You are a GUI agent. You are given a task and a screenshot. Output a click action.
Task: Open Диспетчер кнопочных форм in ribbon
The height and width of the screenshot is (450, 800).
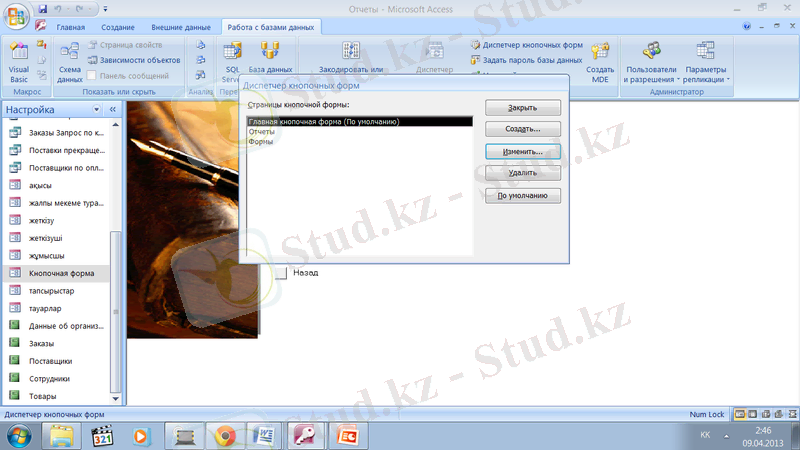coord(527,45)
